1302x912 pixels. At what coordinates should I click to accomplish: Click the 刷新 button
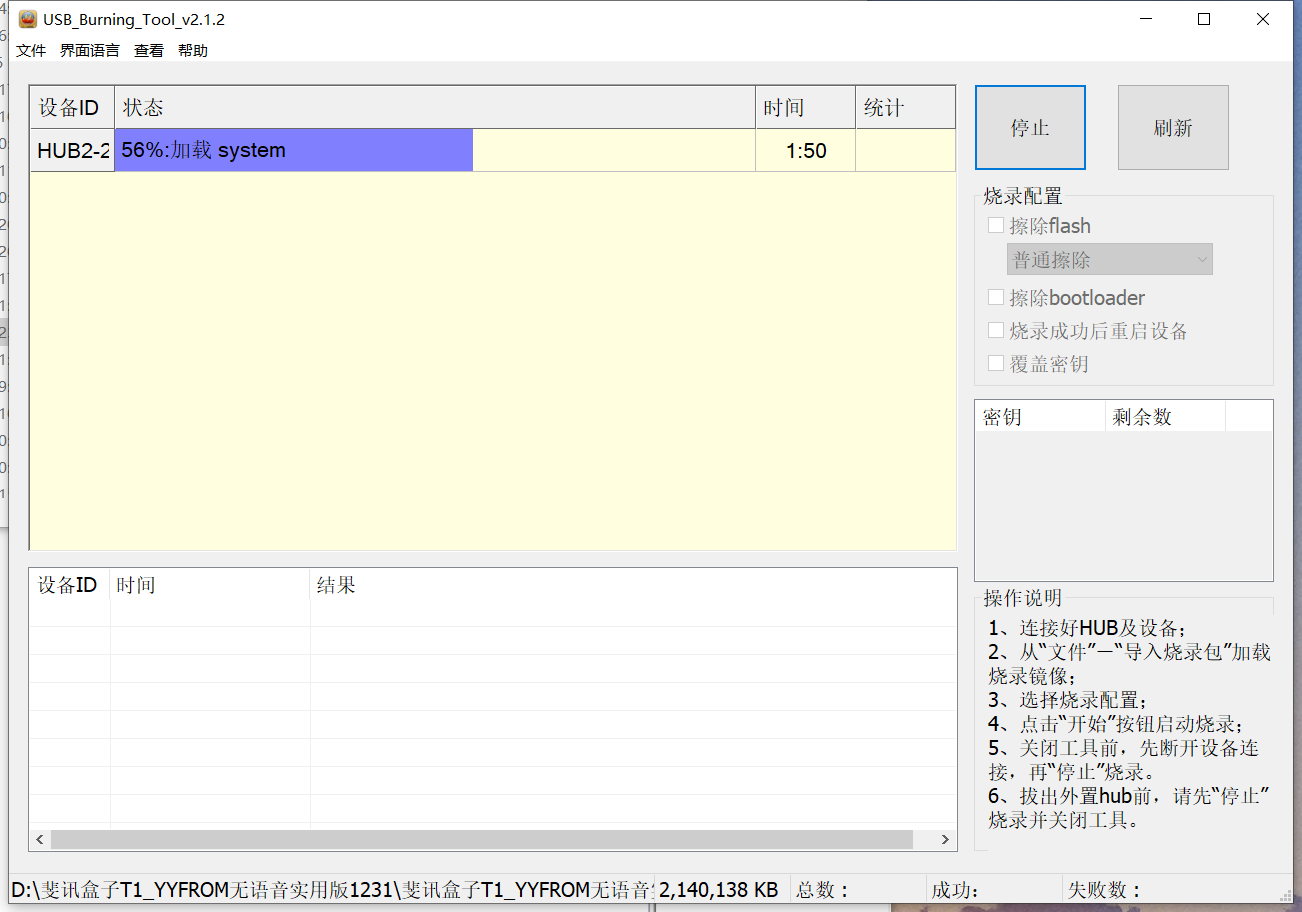click(1173, 128)
